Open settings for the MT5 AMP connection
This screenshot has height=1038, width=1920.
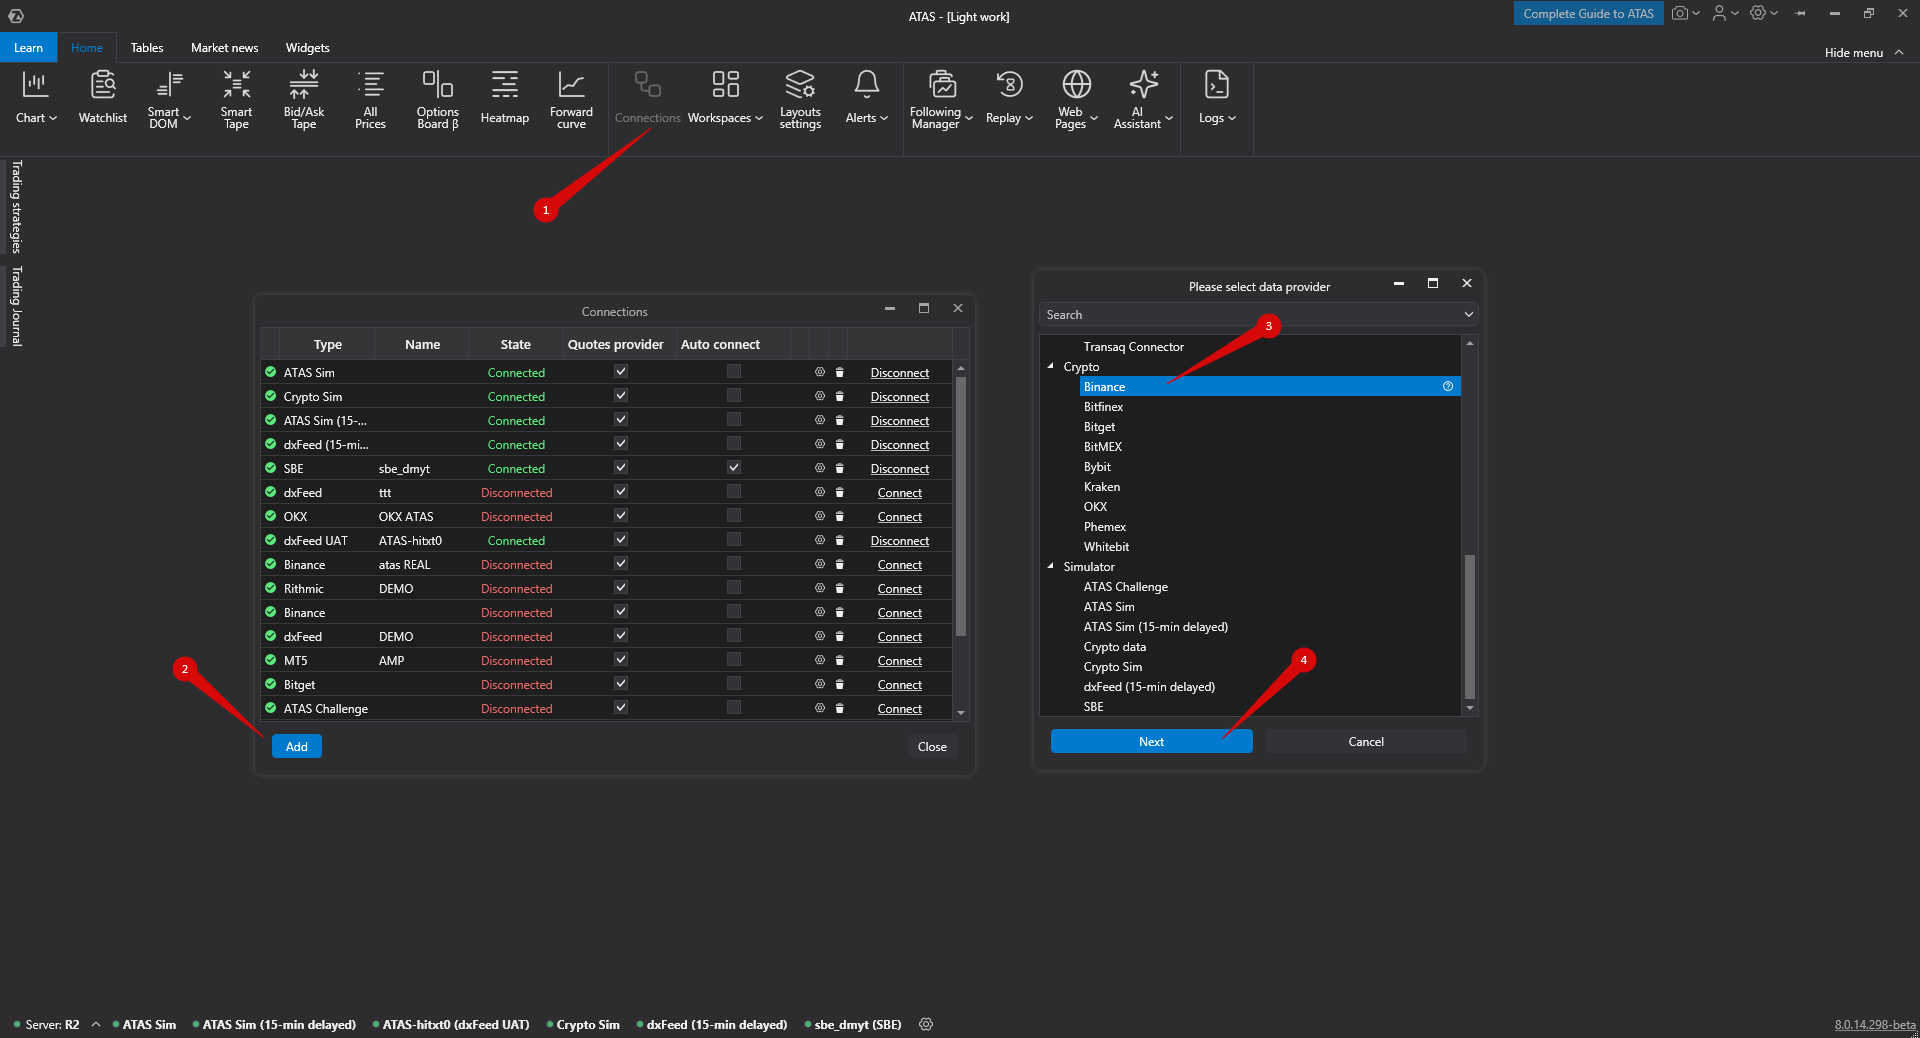pyautogui.click(x=820, y=660)
